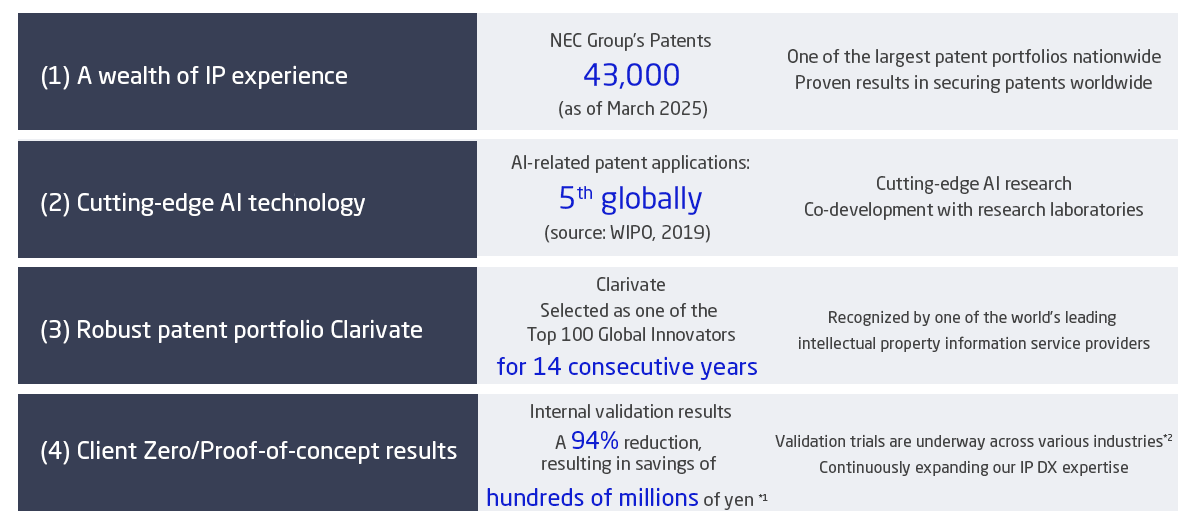Click 'One of the largest patent portfolios nationwide'

coord(974,57)
